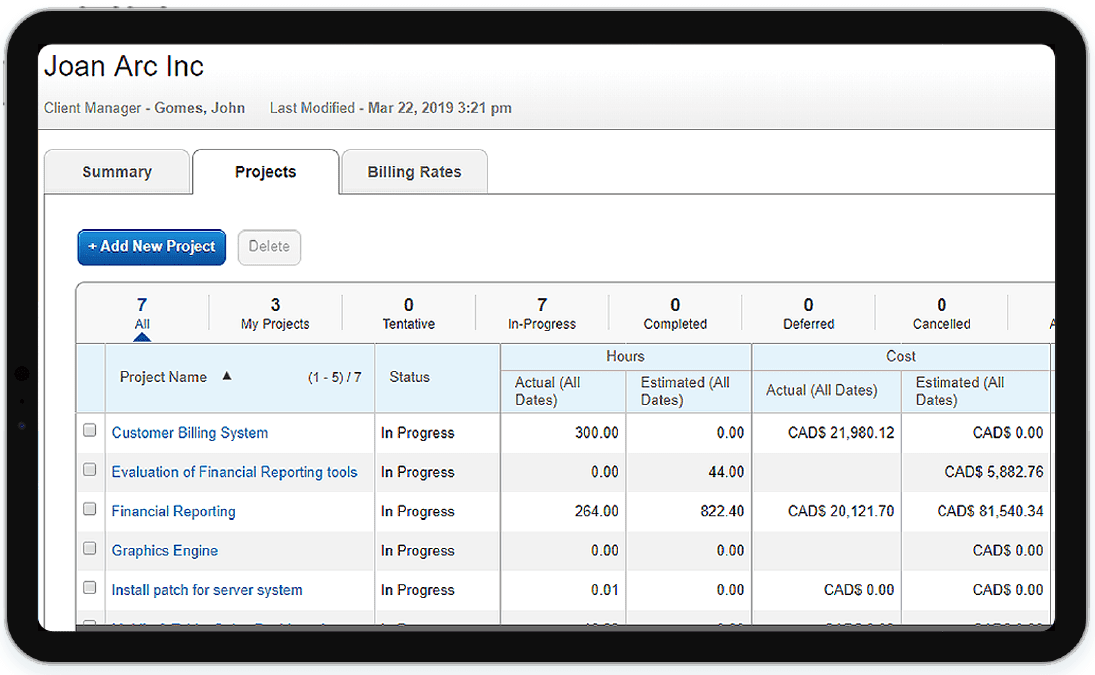Filter by Completed projects
This screenshot has height=675, width=1095.
[x=675, y=313]
